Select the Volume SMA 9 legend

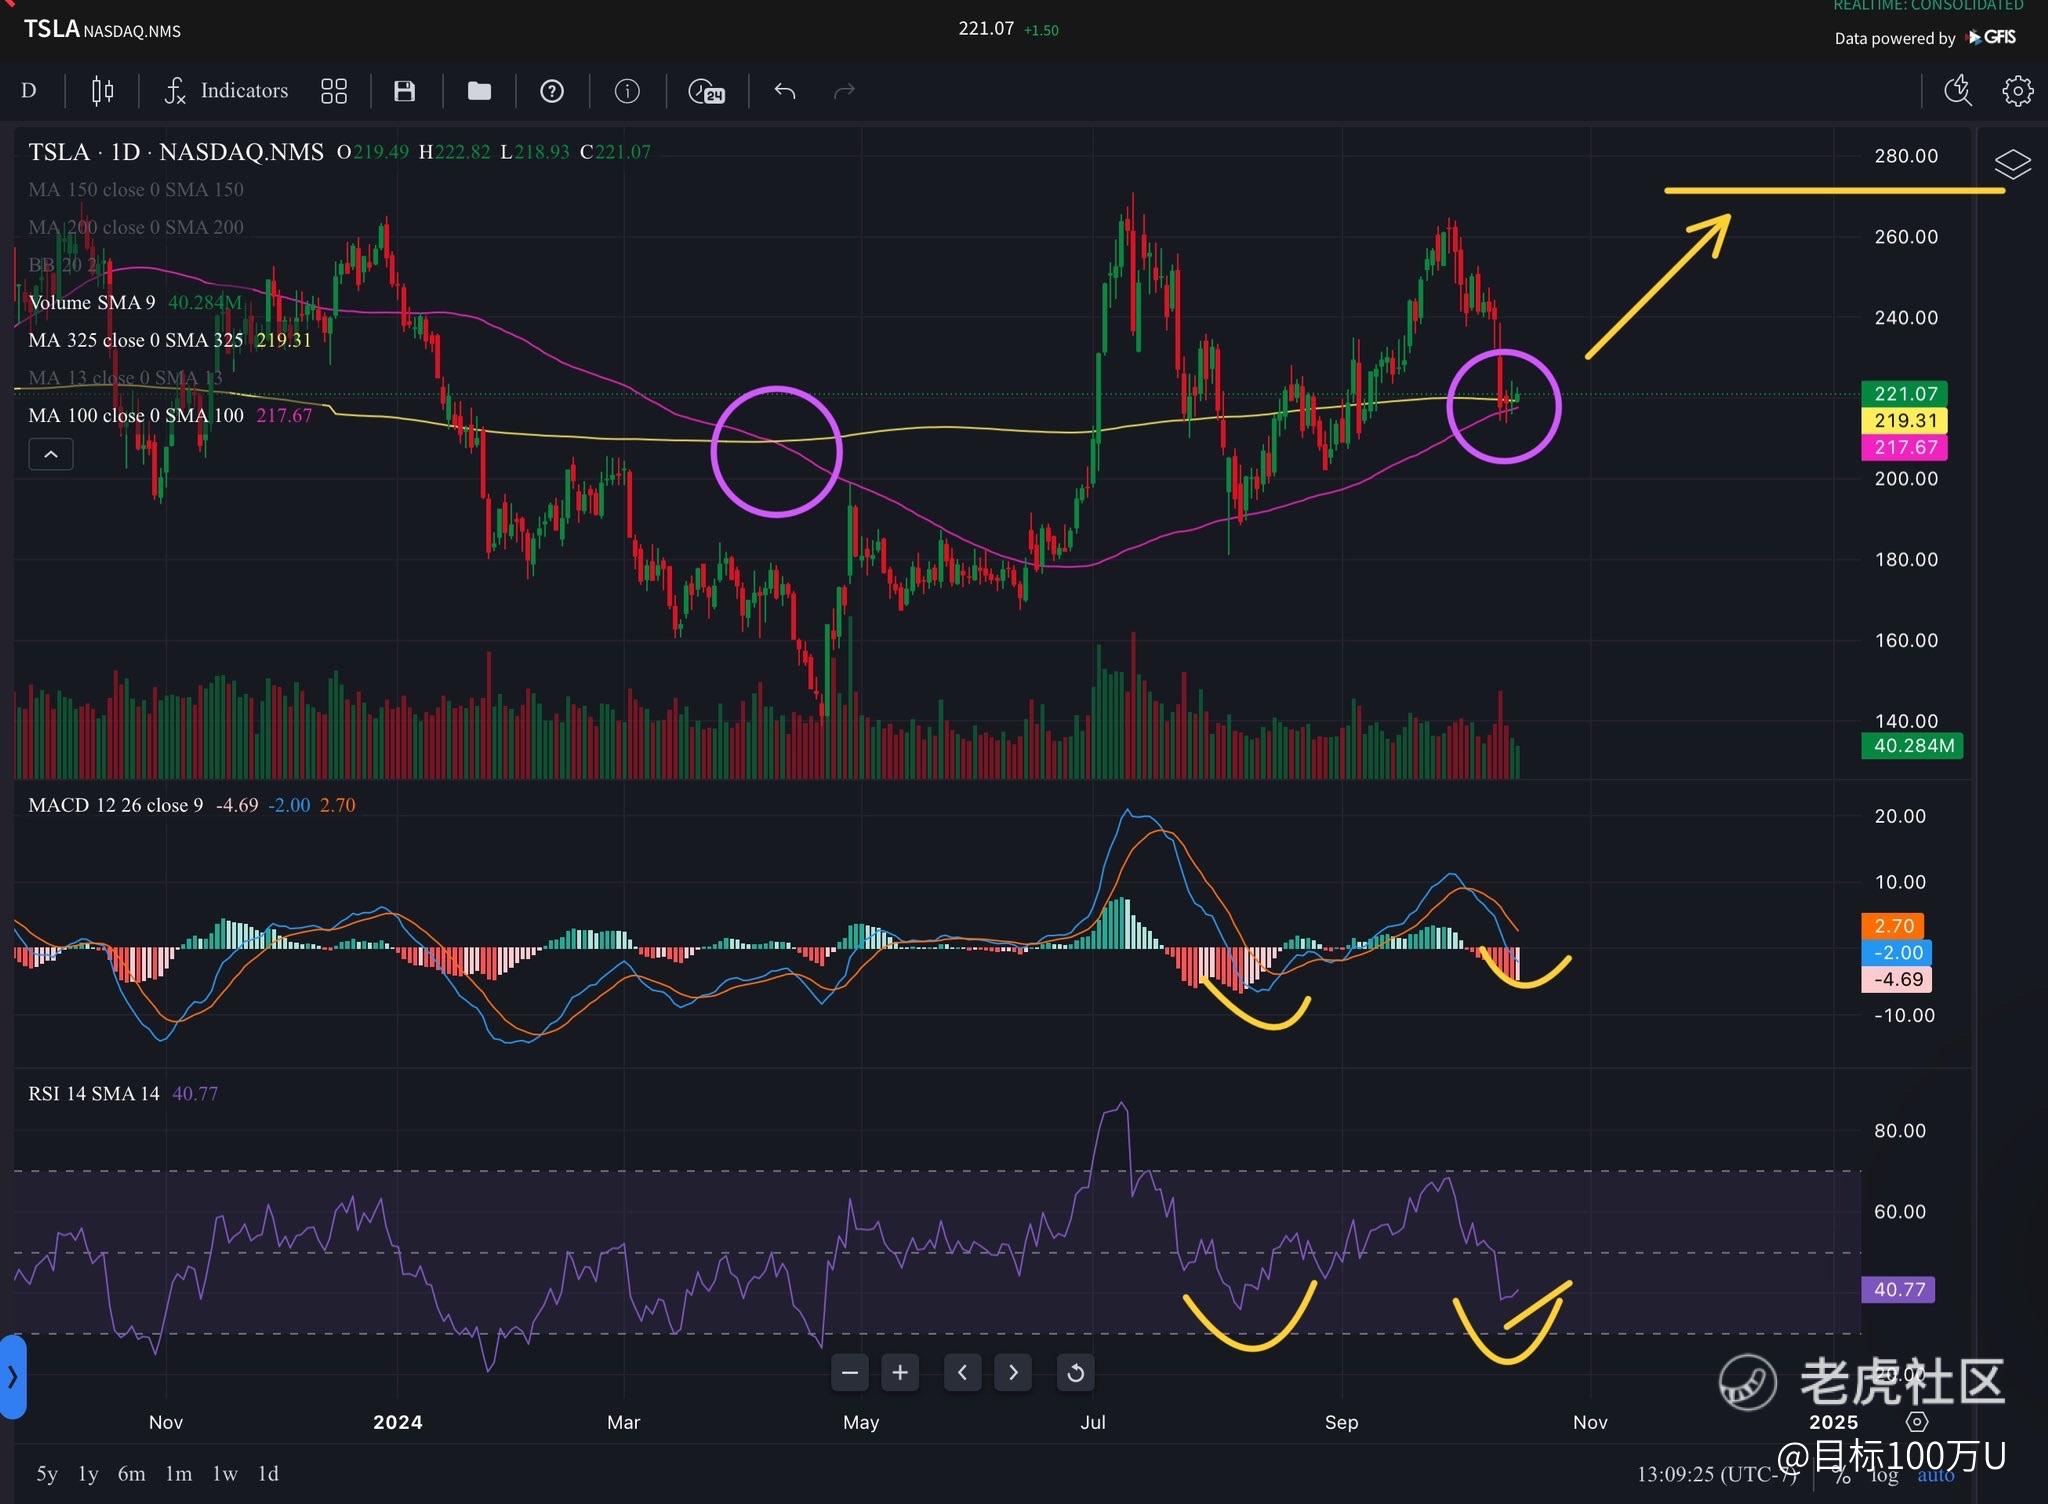tap(135, 302)
